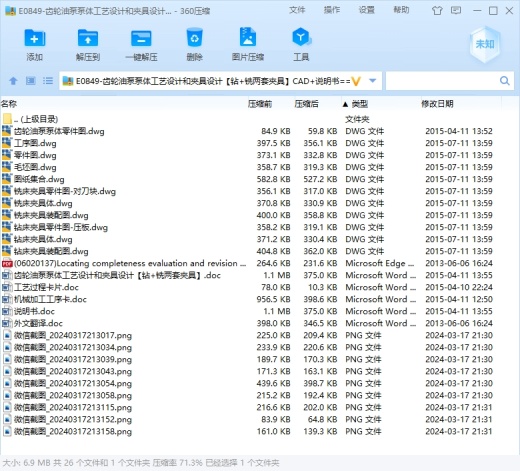
Task: Open the 帮助 (Help) menu
Action: (x=401, y=10)
